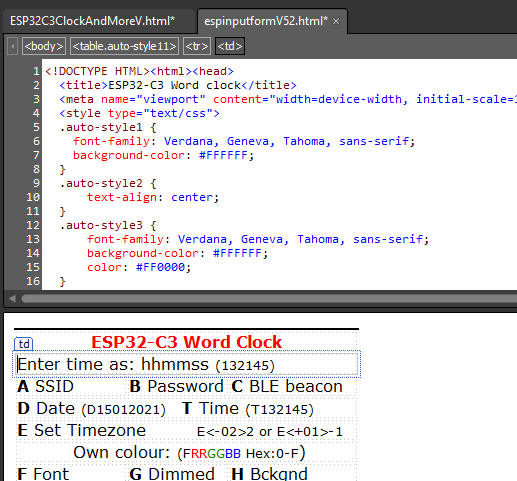The image size is (517, 481).
Task: Close the espinputformV52.html tab
Action: point(336,21)
